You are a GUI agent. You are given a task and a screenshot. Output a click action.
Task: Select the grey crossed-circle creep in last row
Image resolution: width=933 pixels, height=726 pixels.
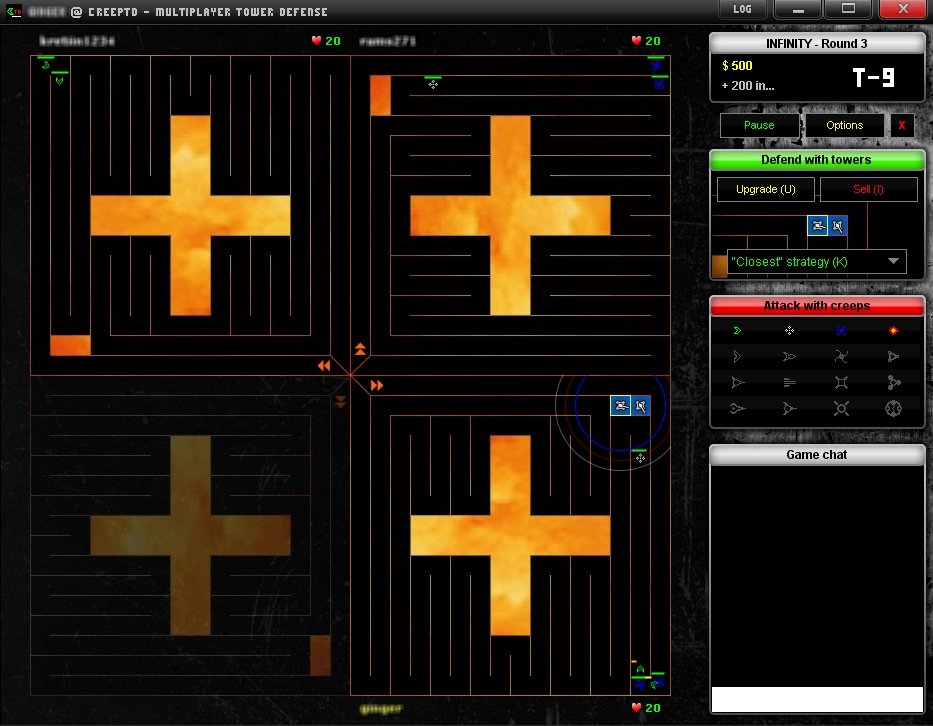(841, 408)
